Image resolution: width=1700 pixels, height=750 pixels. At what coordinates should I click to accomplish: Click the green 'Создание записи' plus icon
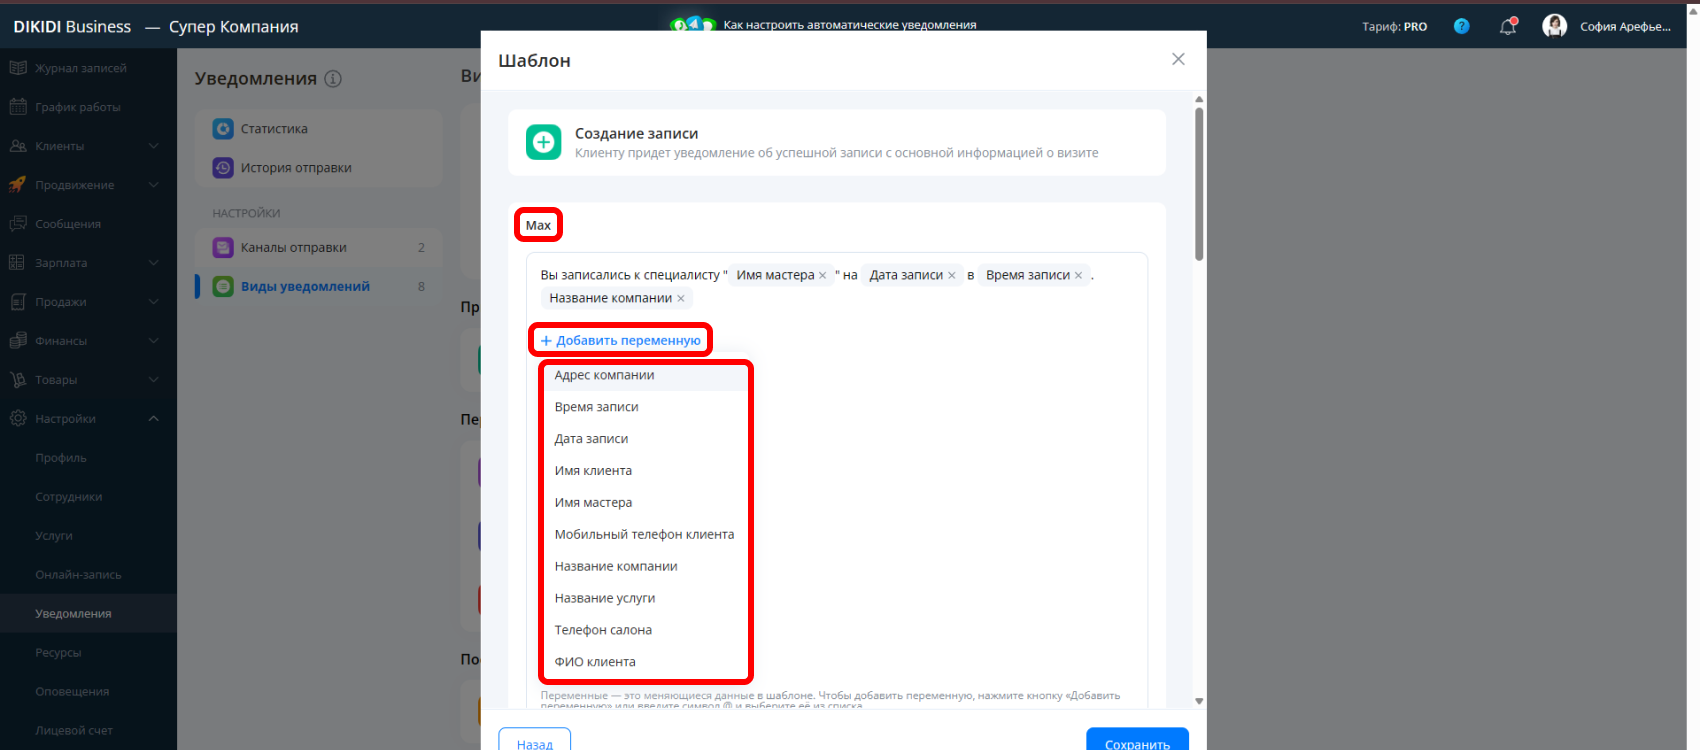(x=544, y=142)
